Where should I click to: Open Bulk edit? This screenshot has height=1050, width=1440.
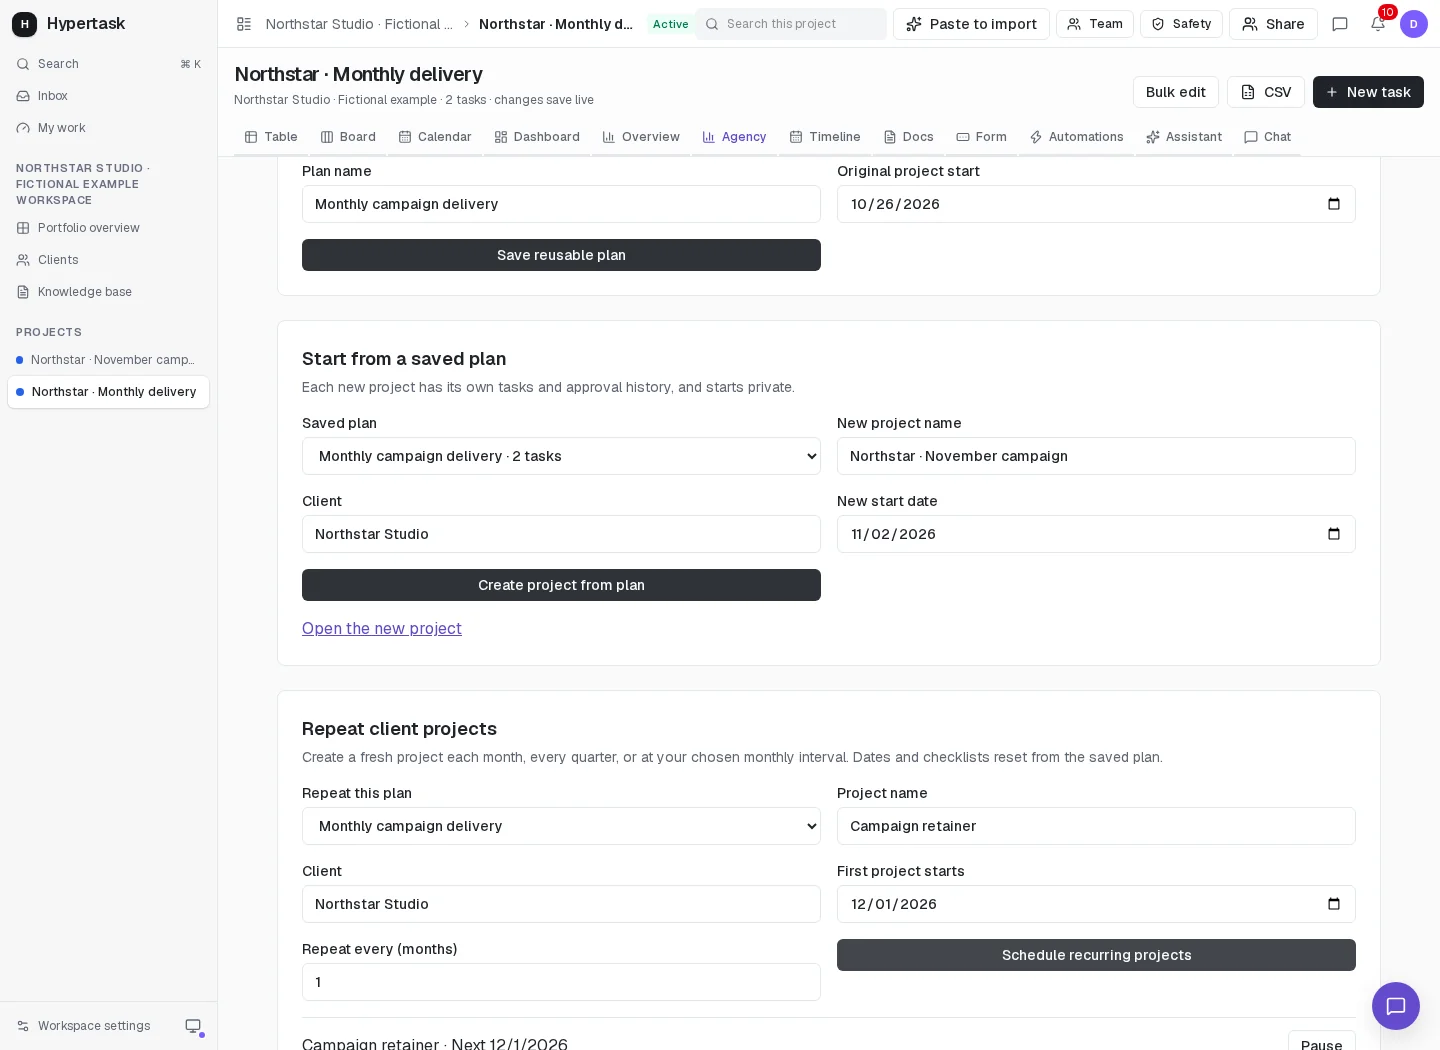point(1176,92)
